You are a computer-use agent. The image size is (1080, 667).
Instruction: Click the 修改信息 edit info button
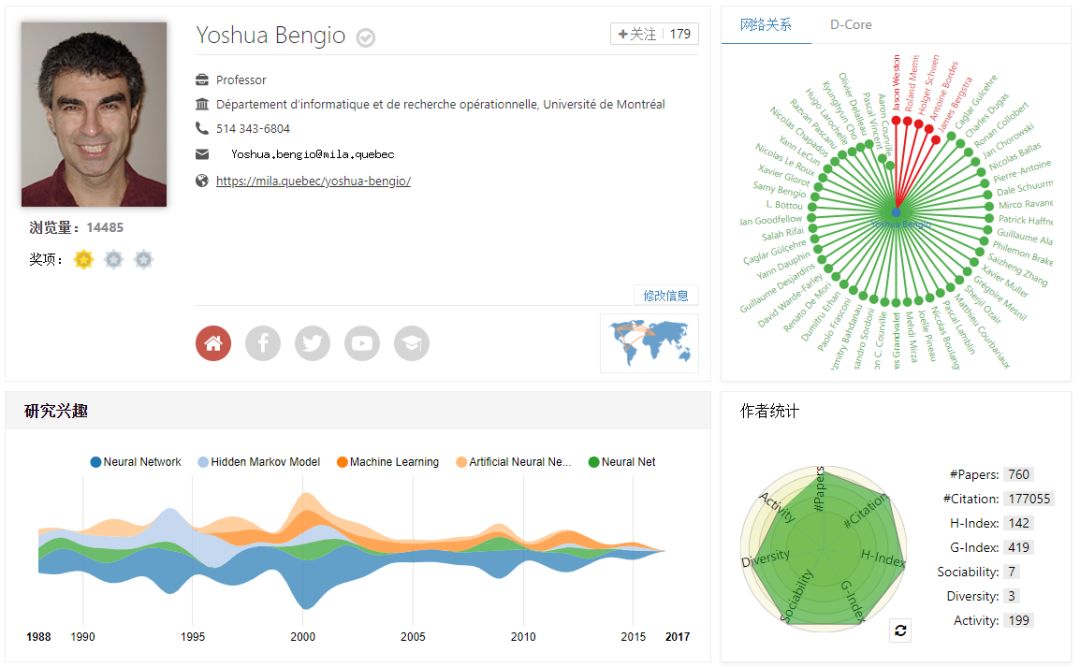tap(666, 295)
